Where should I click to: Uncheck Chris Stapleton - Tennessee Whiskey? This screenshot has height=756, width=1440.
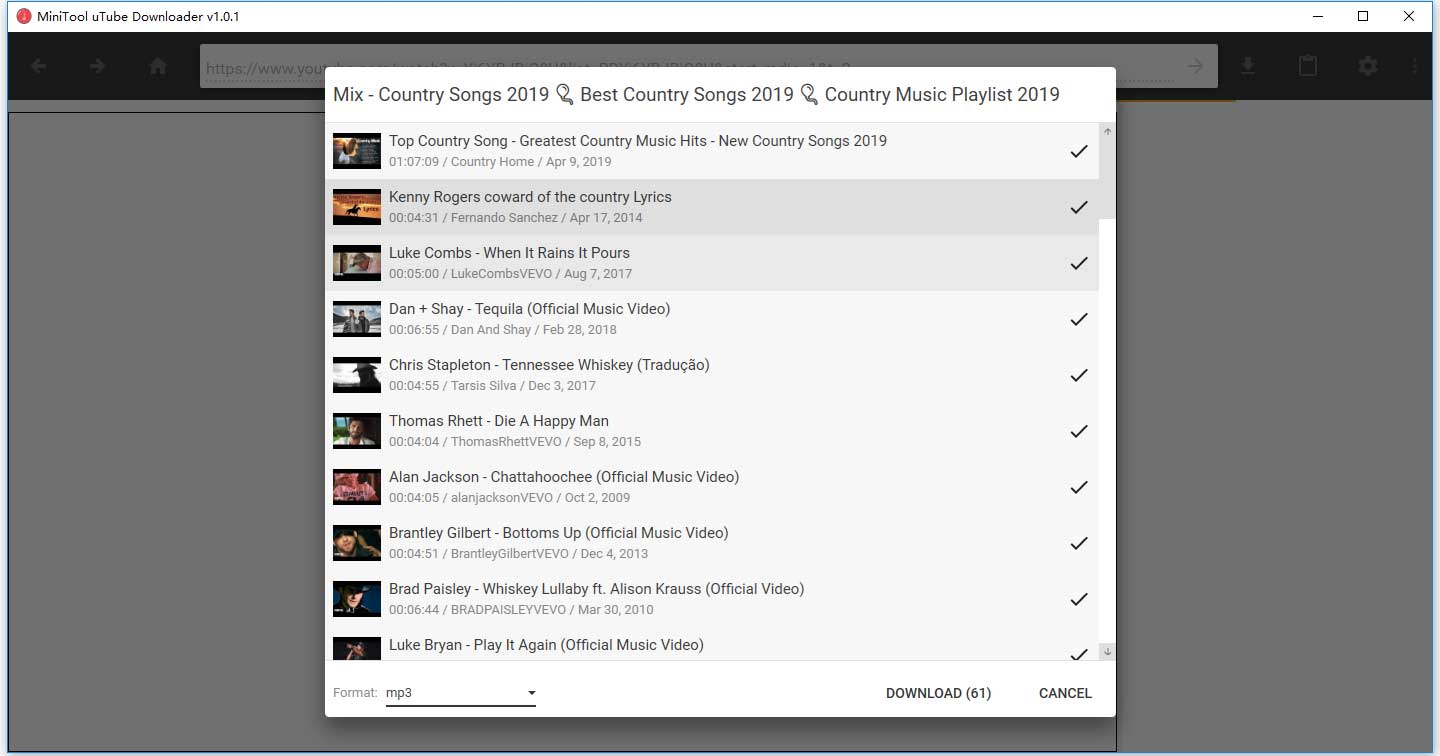(1079, 375)
